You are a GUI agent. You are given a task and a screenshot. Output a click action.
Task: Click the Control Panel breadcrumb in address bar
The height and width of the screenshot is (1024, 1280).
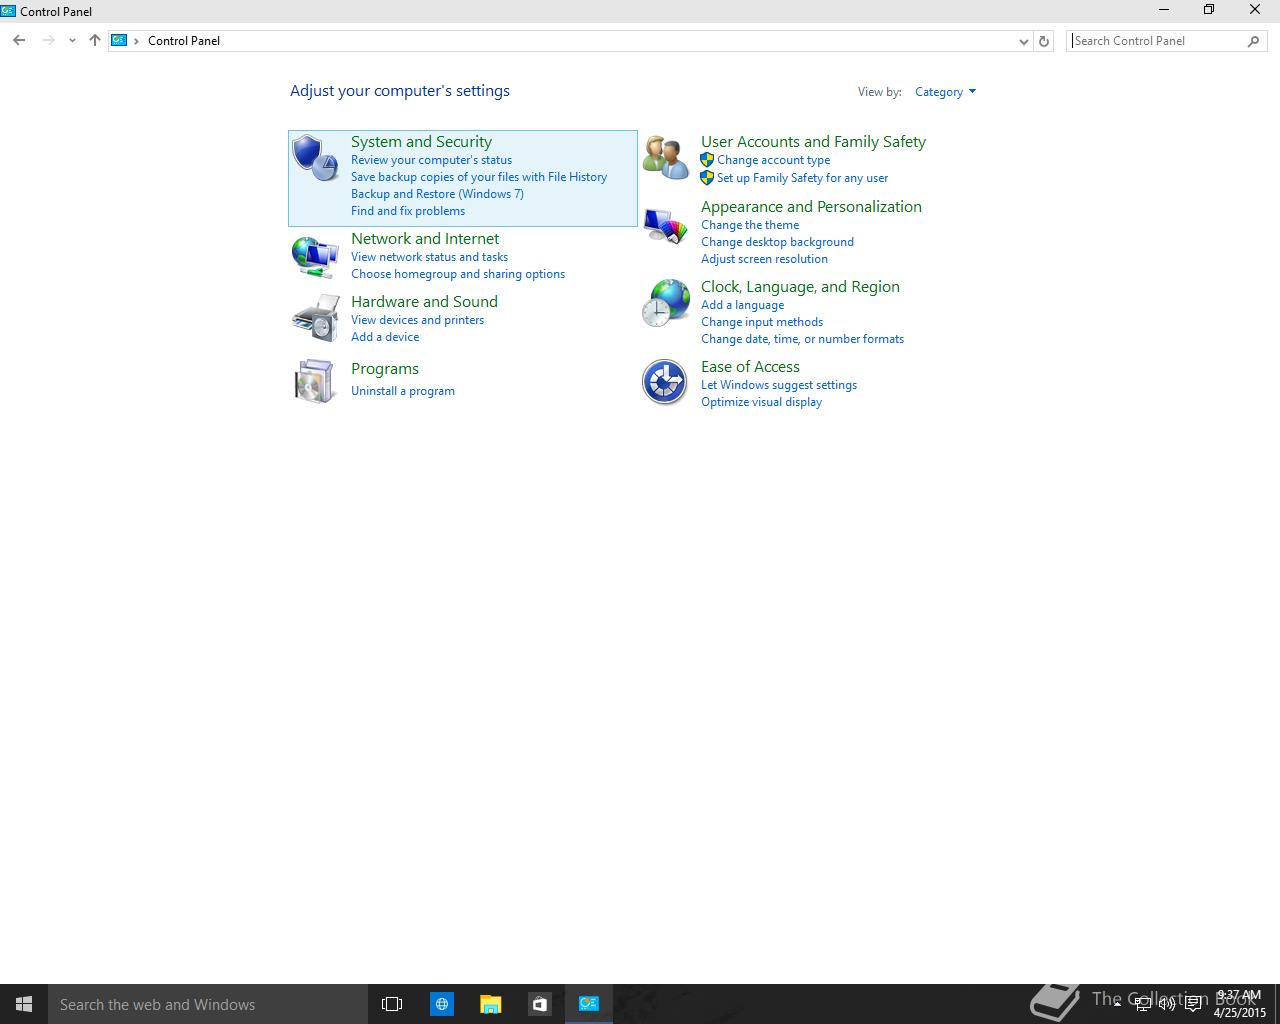tap(184, 41)
